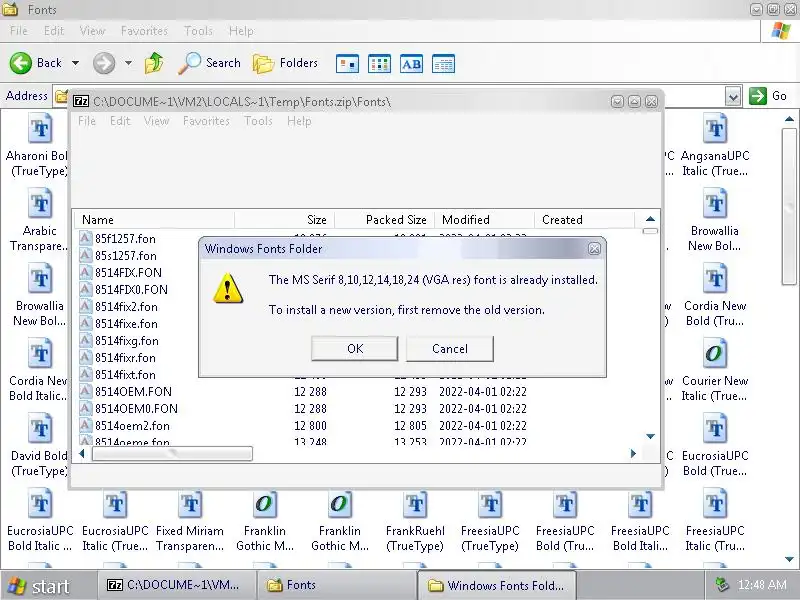This screenshot has height=600, width=800.
Task: Select 85s1257.fon in the 7-Zip list
Action: pyautogui.click(x=126, y=256)
